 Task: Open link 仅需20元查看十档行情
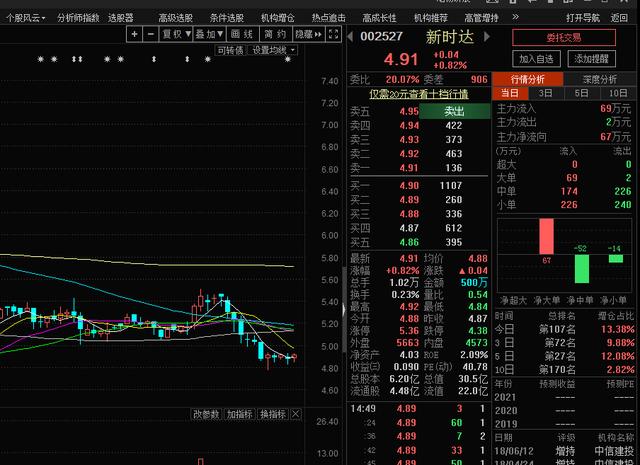(x=419, y=94)
